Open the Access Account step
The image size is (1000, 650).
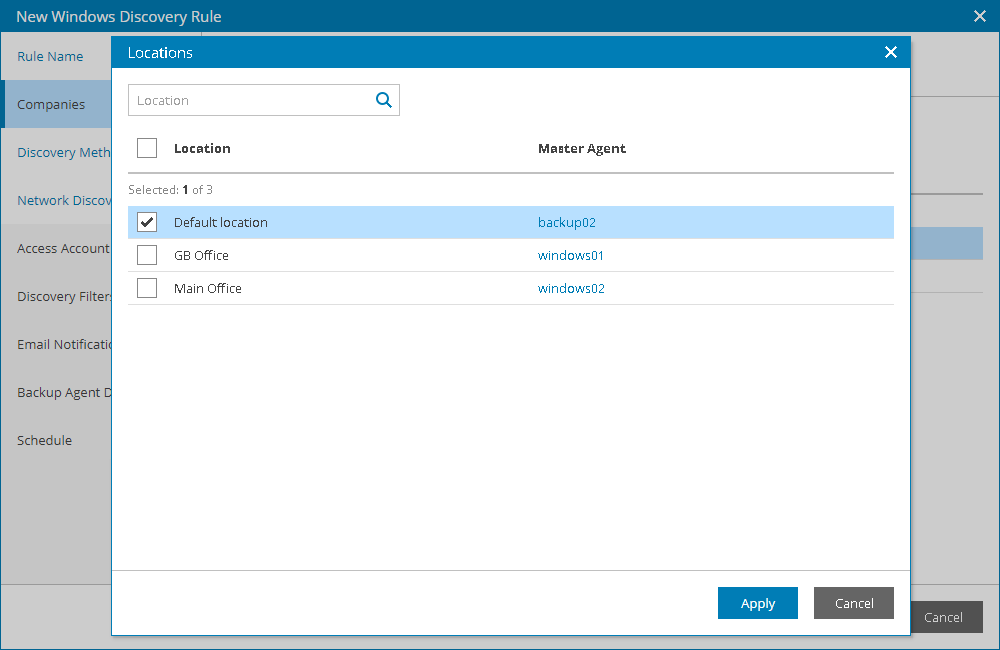tap(62, 248)
